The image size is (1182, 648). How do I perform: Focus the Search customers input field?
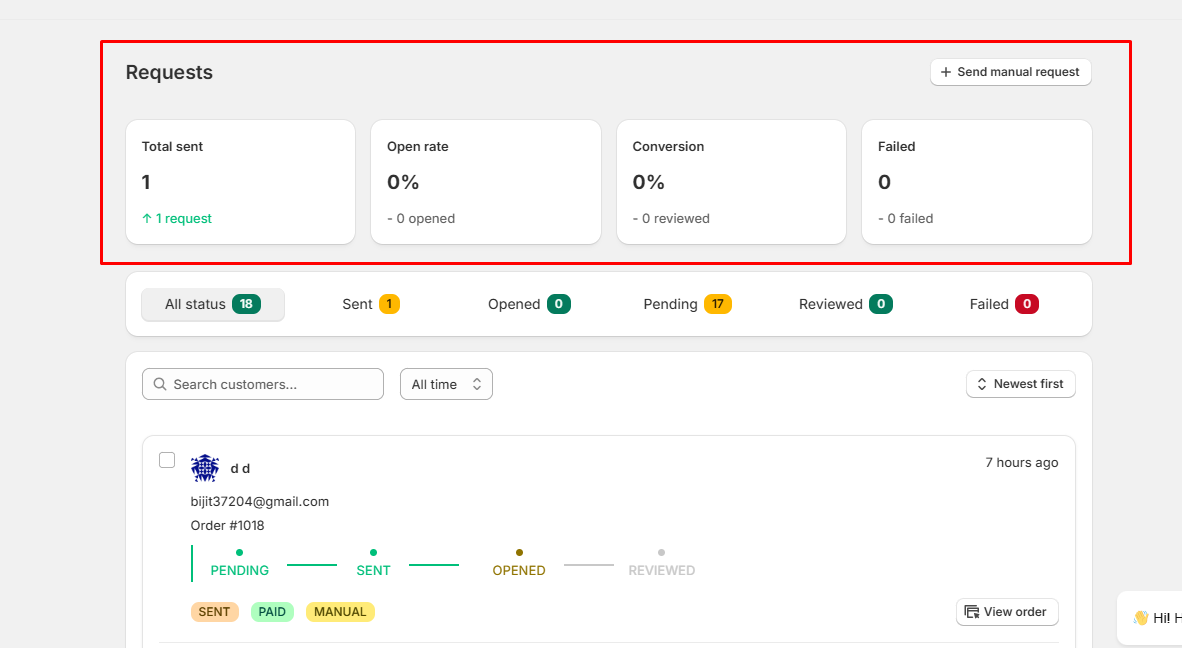[x=262, y=384]
